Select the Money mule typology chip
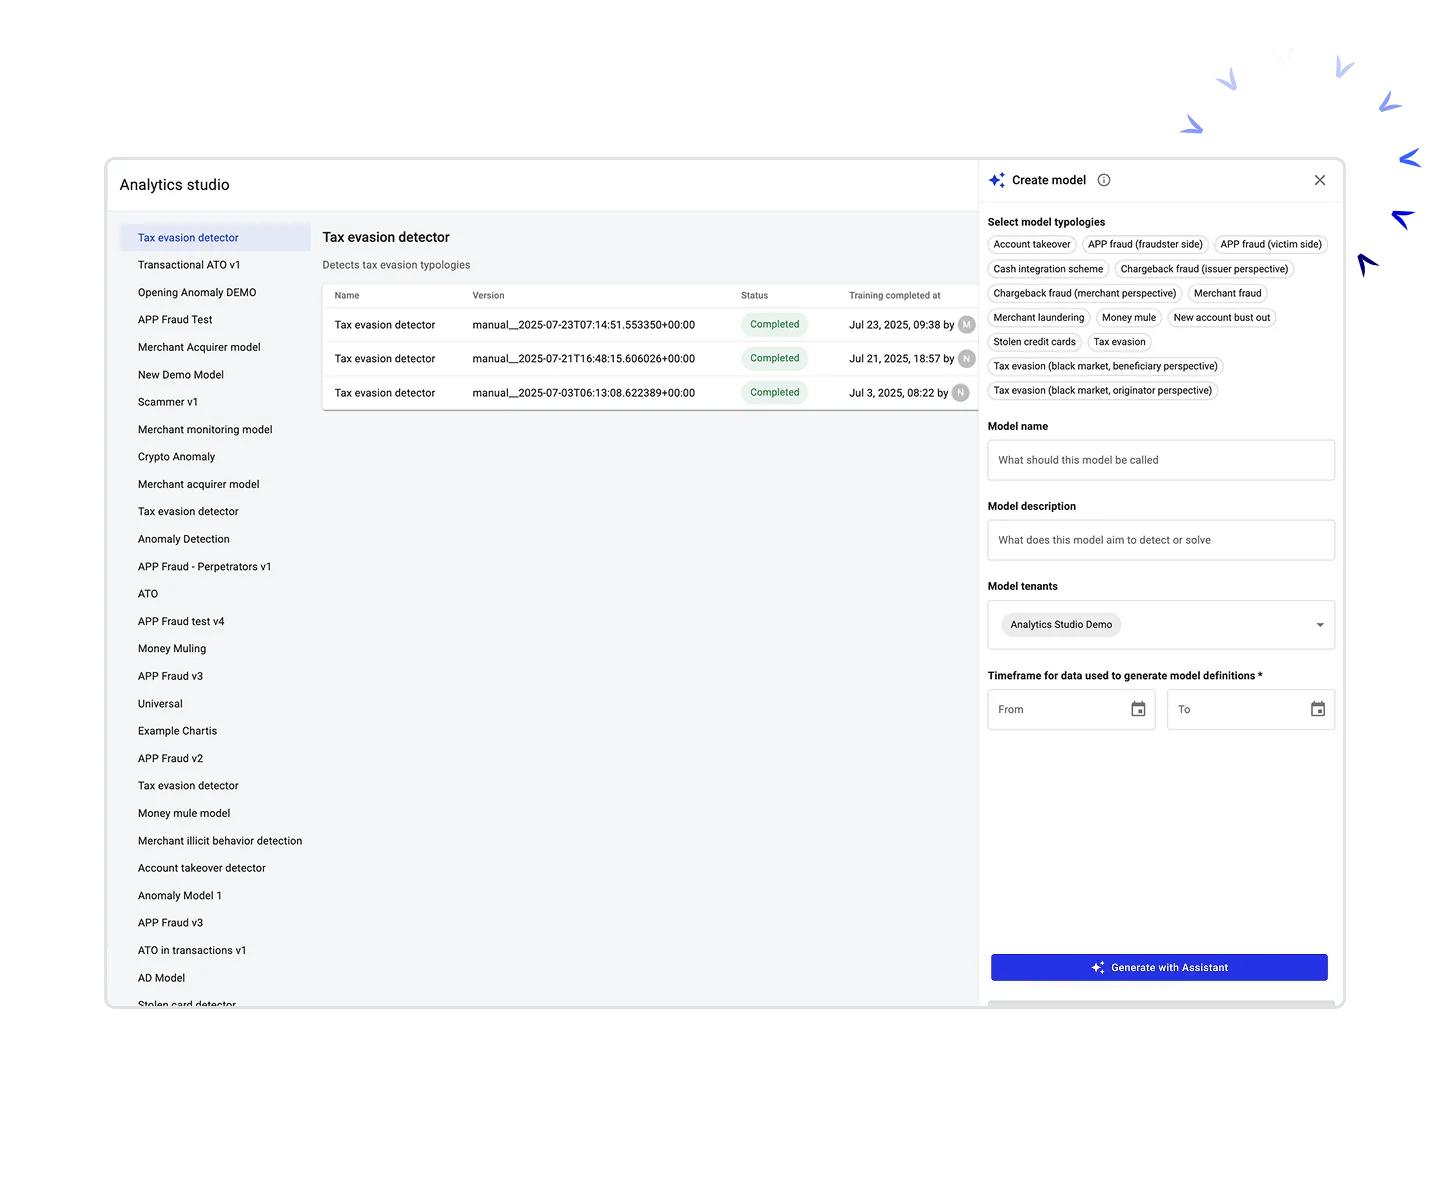Viewport: 1440px width, 1182px height. point(1128,317)
